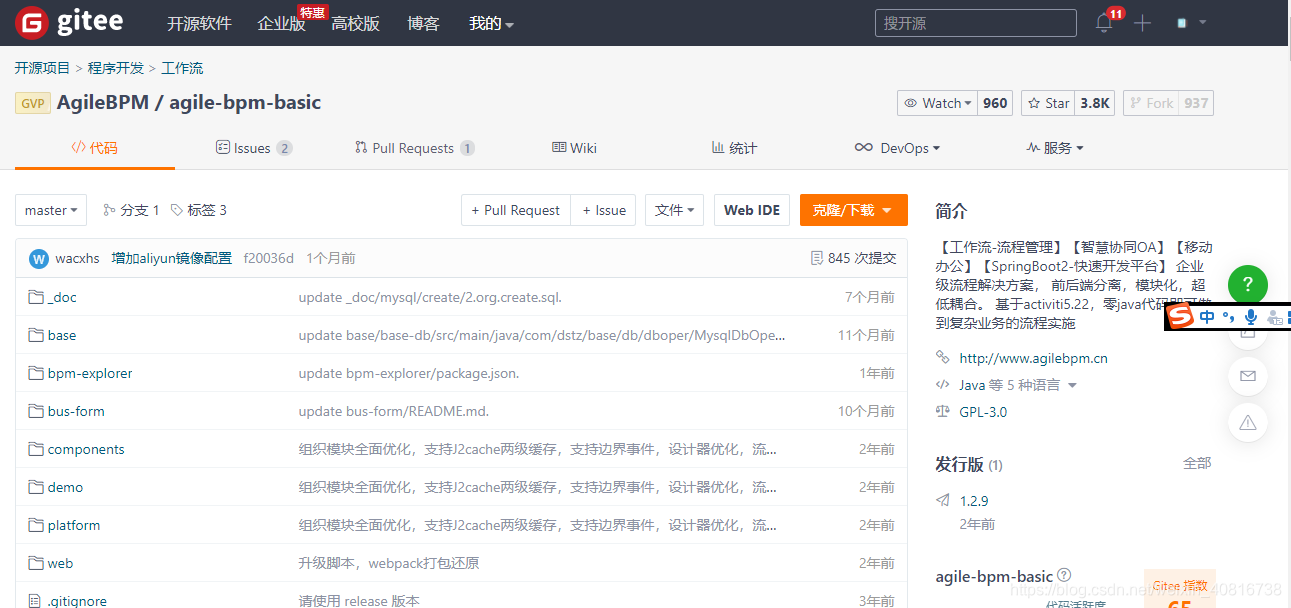Open 企业版 in top navigation

pyautogui.click(x=281, y=23)
